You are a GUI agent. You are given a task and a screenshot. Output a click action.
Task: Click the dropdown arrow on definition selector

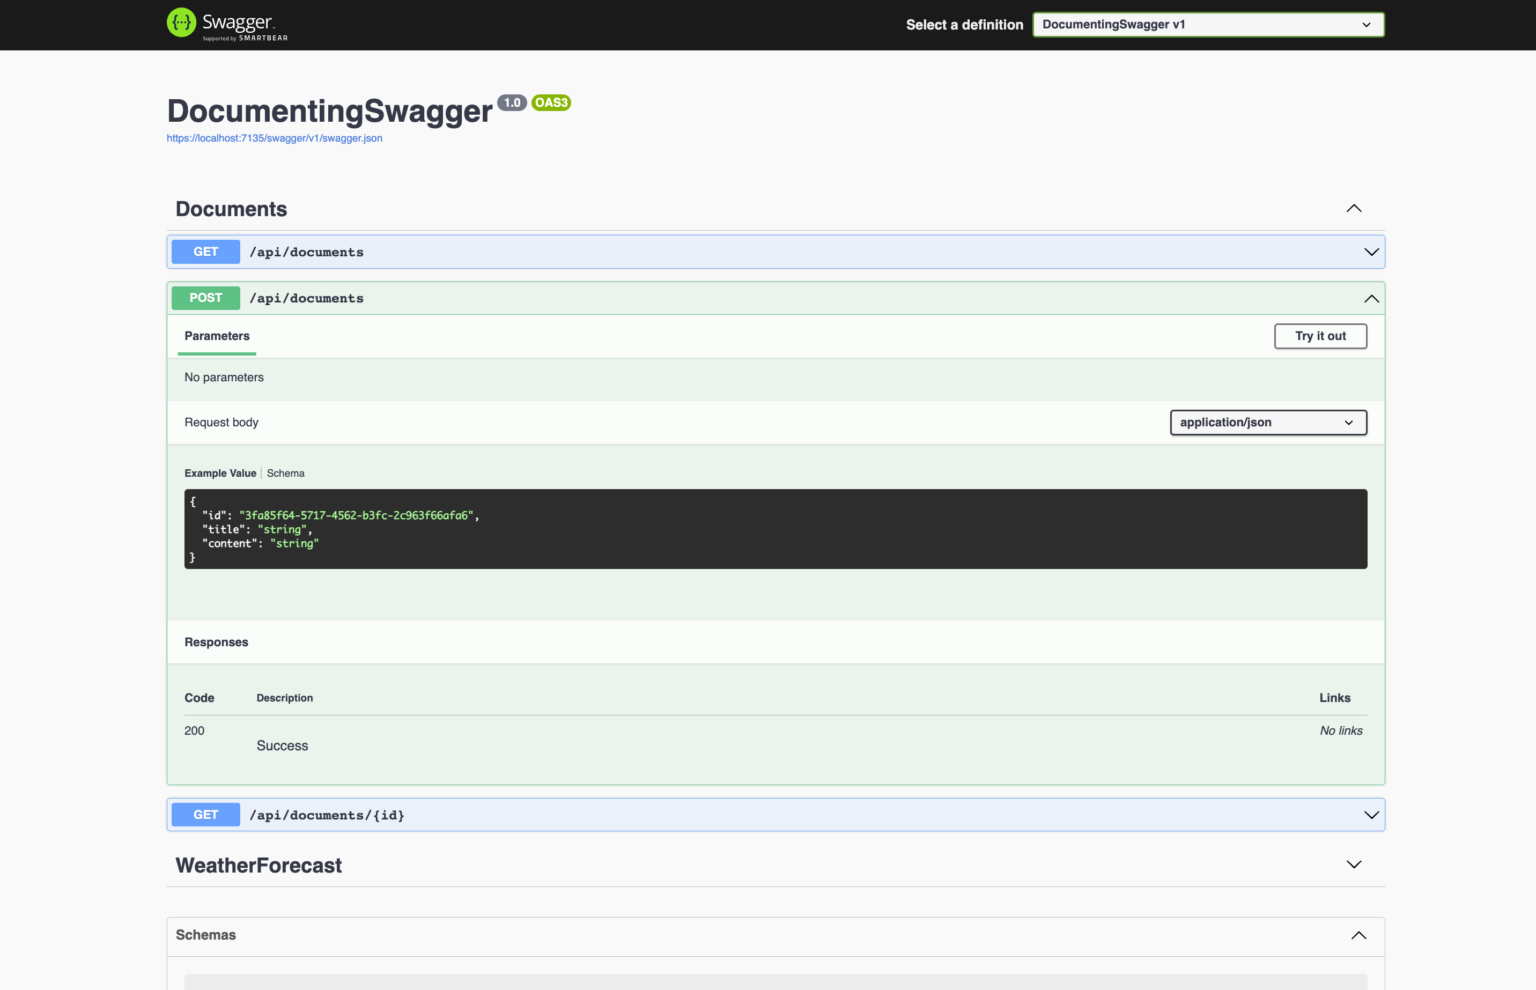coord(1366,24)
